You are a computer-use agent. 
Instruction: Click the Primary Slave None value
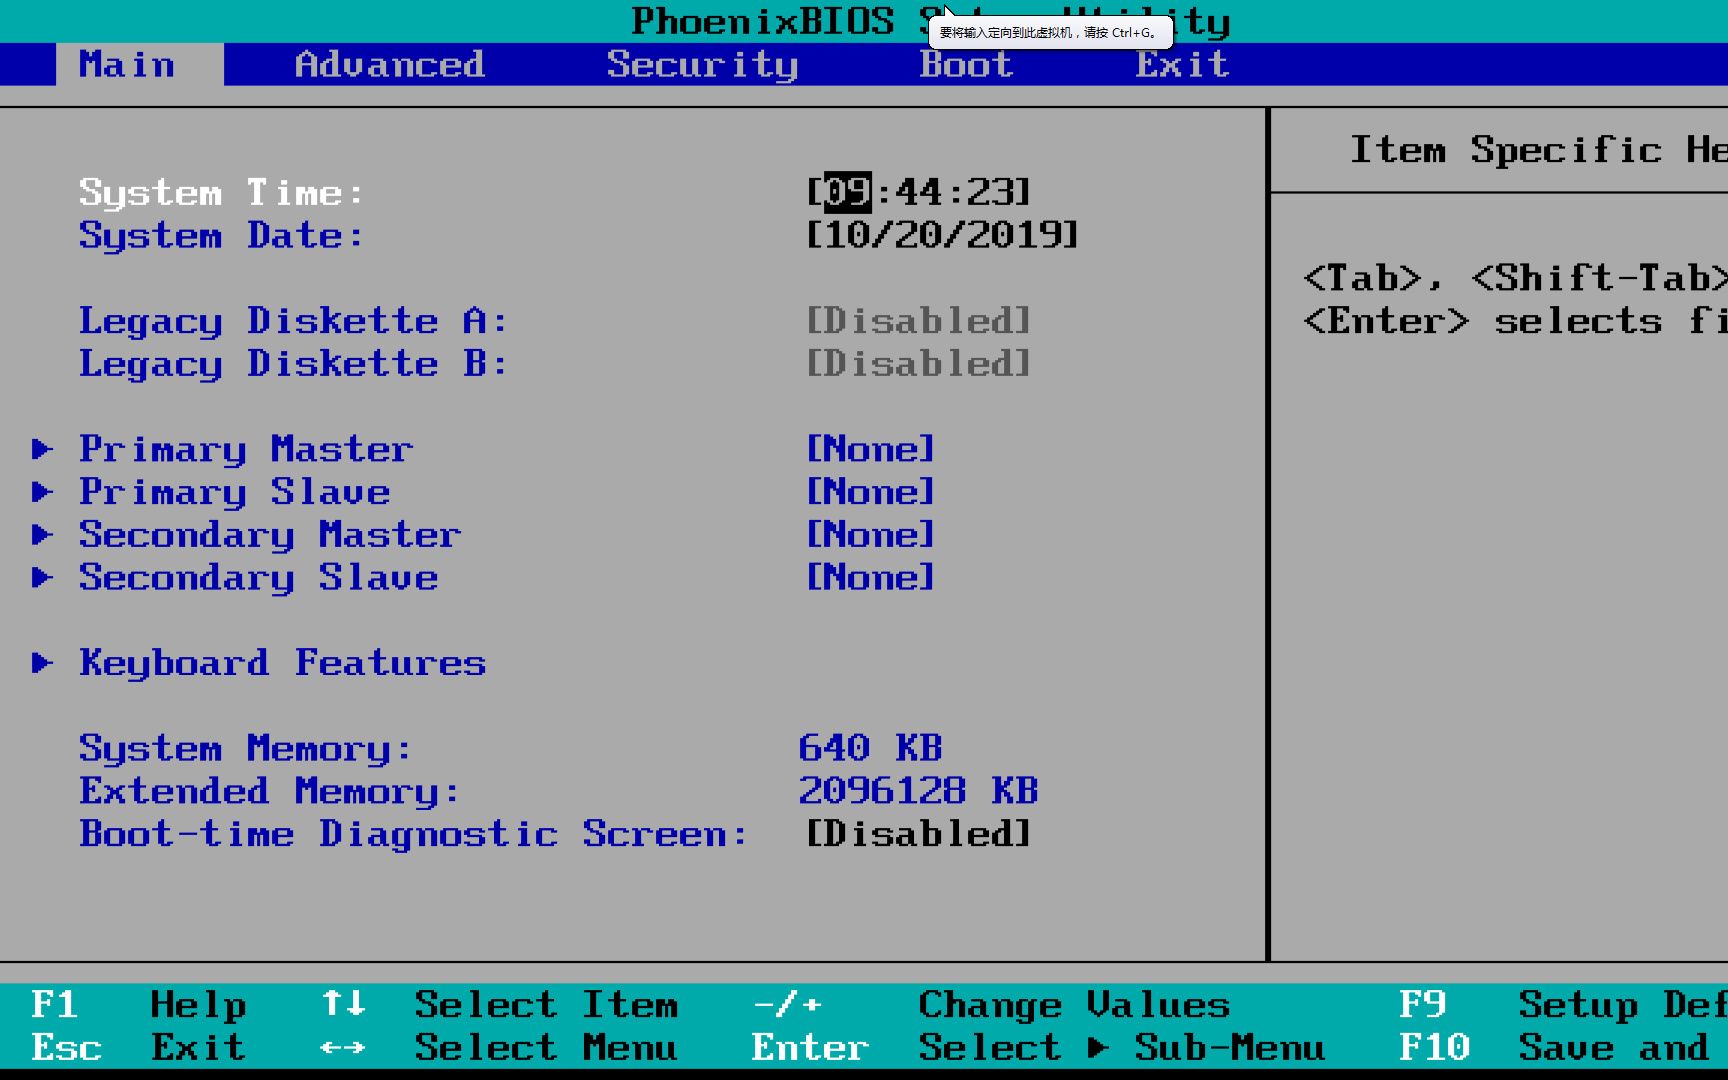click(870, 492)
